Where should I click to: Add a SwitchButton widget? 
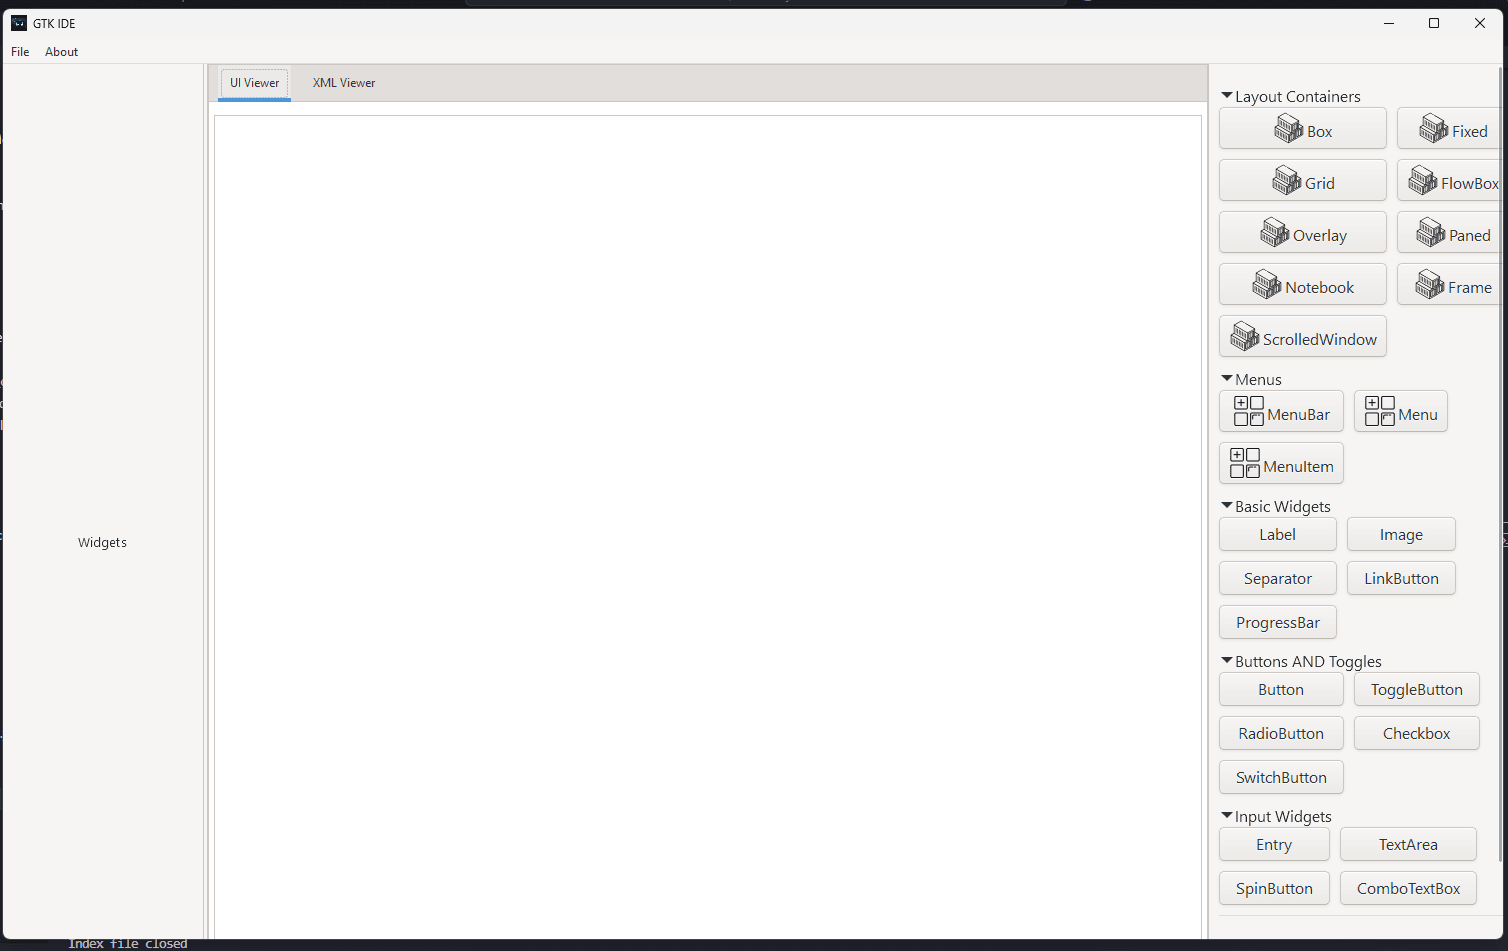point(1281,777)
